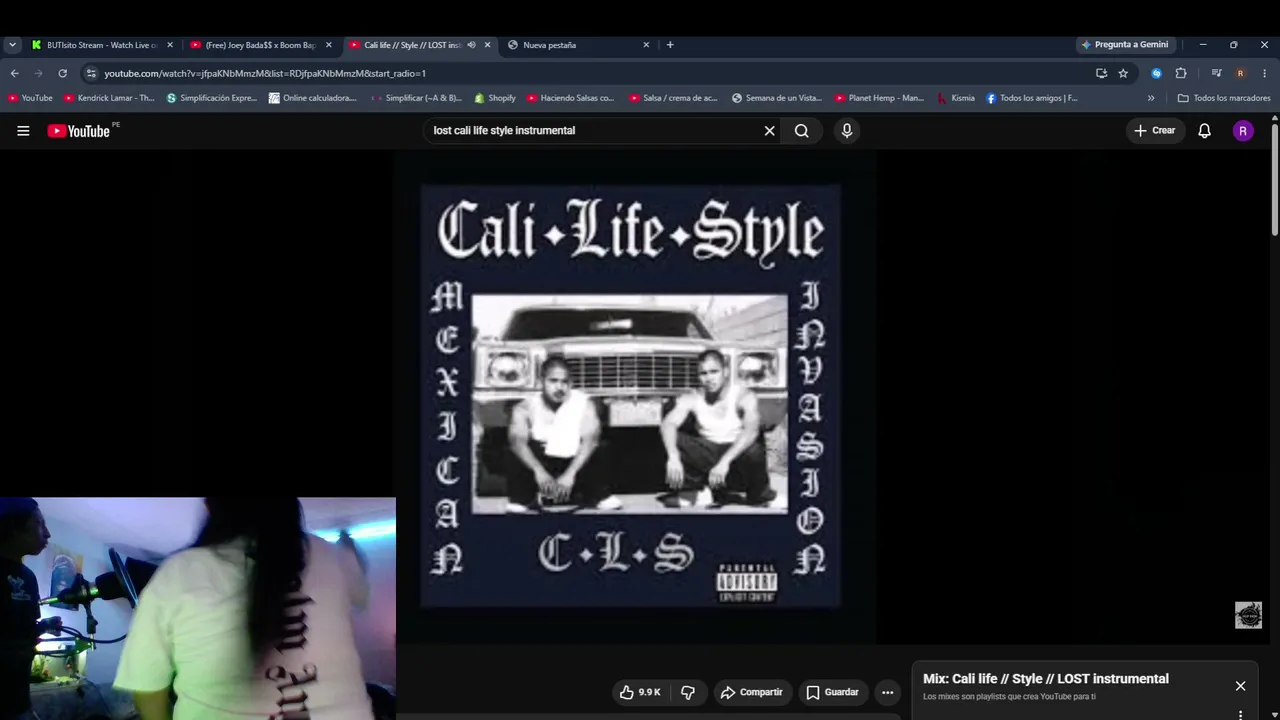Image resolution: width=1280 pixels, height=720 pixels.
Task: Open the Simplificar (~A & B) bookmark
Action: [417, 98]
